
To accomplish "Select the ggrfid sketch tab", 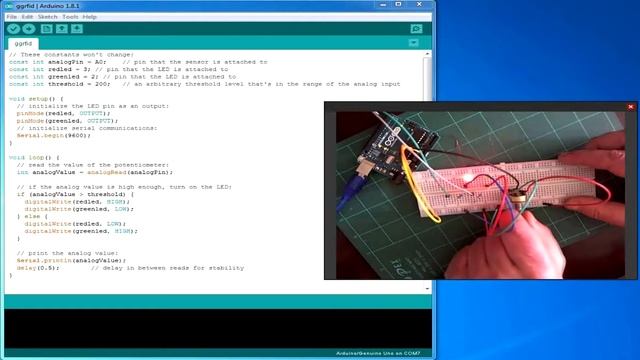I will [x=23, y=43].
